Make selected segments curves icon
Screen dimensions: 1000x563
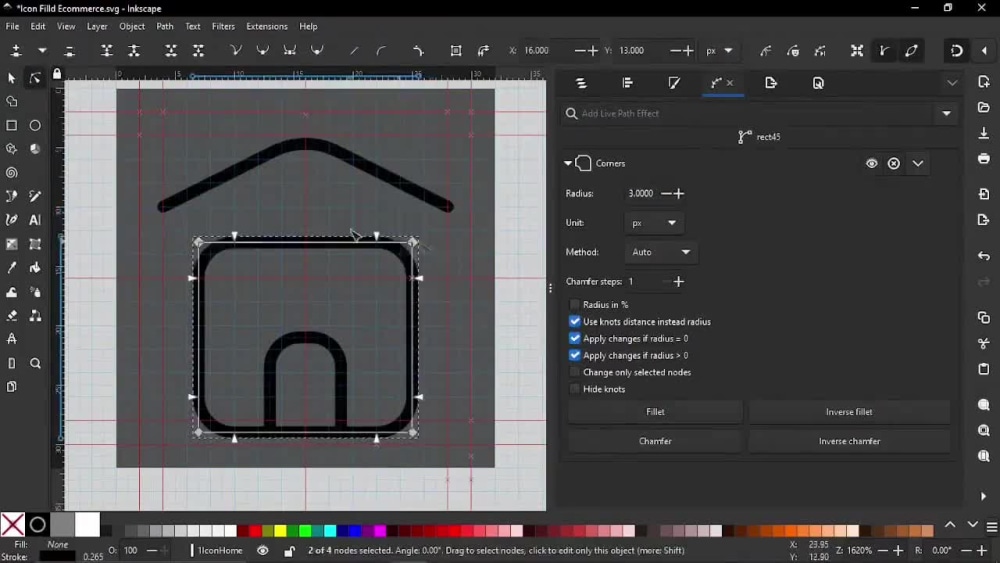381,50
